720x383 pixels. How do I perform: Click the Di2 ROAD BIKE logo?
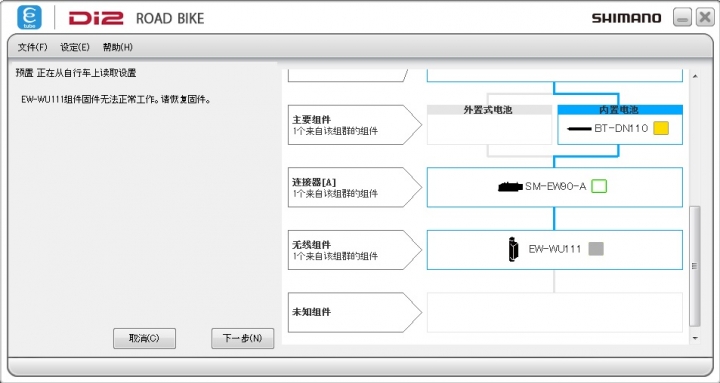tap(136, 18)
